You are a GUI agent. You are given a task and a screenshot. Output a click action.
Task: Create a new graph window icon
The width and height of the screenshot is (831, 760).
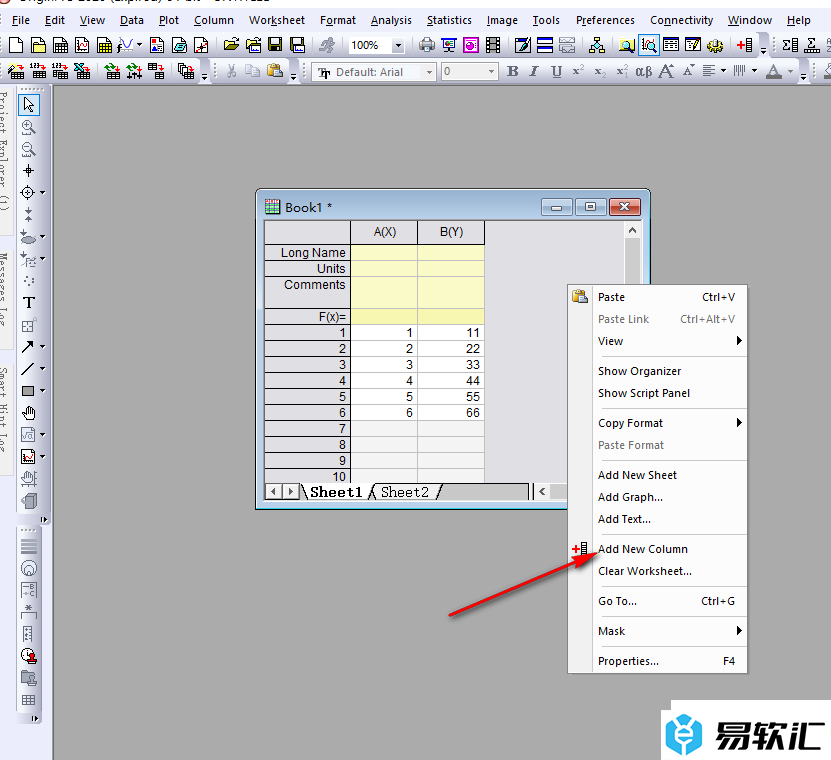click(x=82, y=45)
